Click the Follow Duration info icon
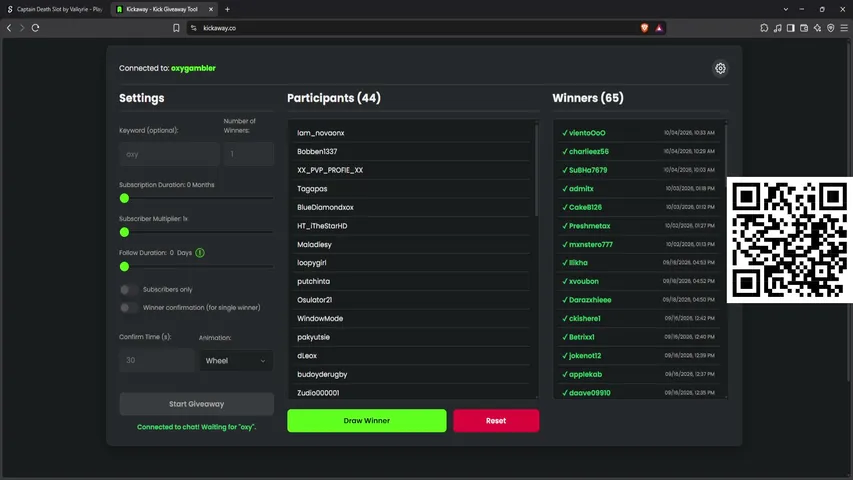This screenshot has width=853, height=480. tap(200, 253)
